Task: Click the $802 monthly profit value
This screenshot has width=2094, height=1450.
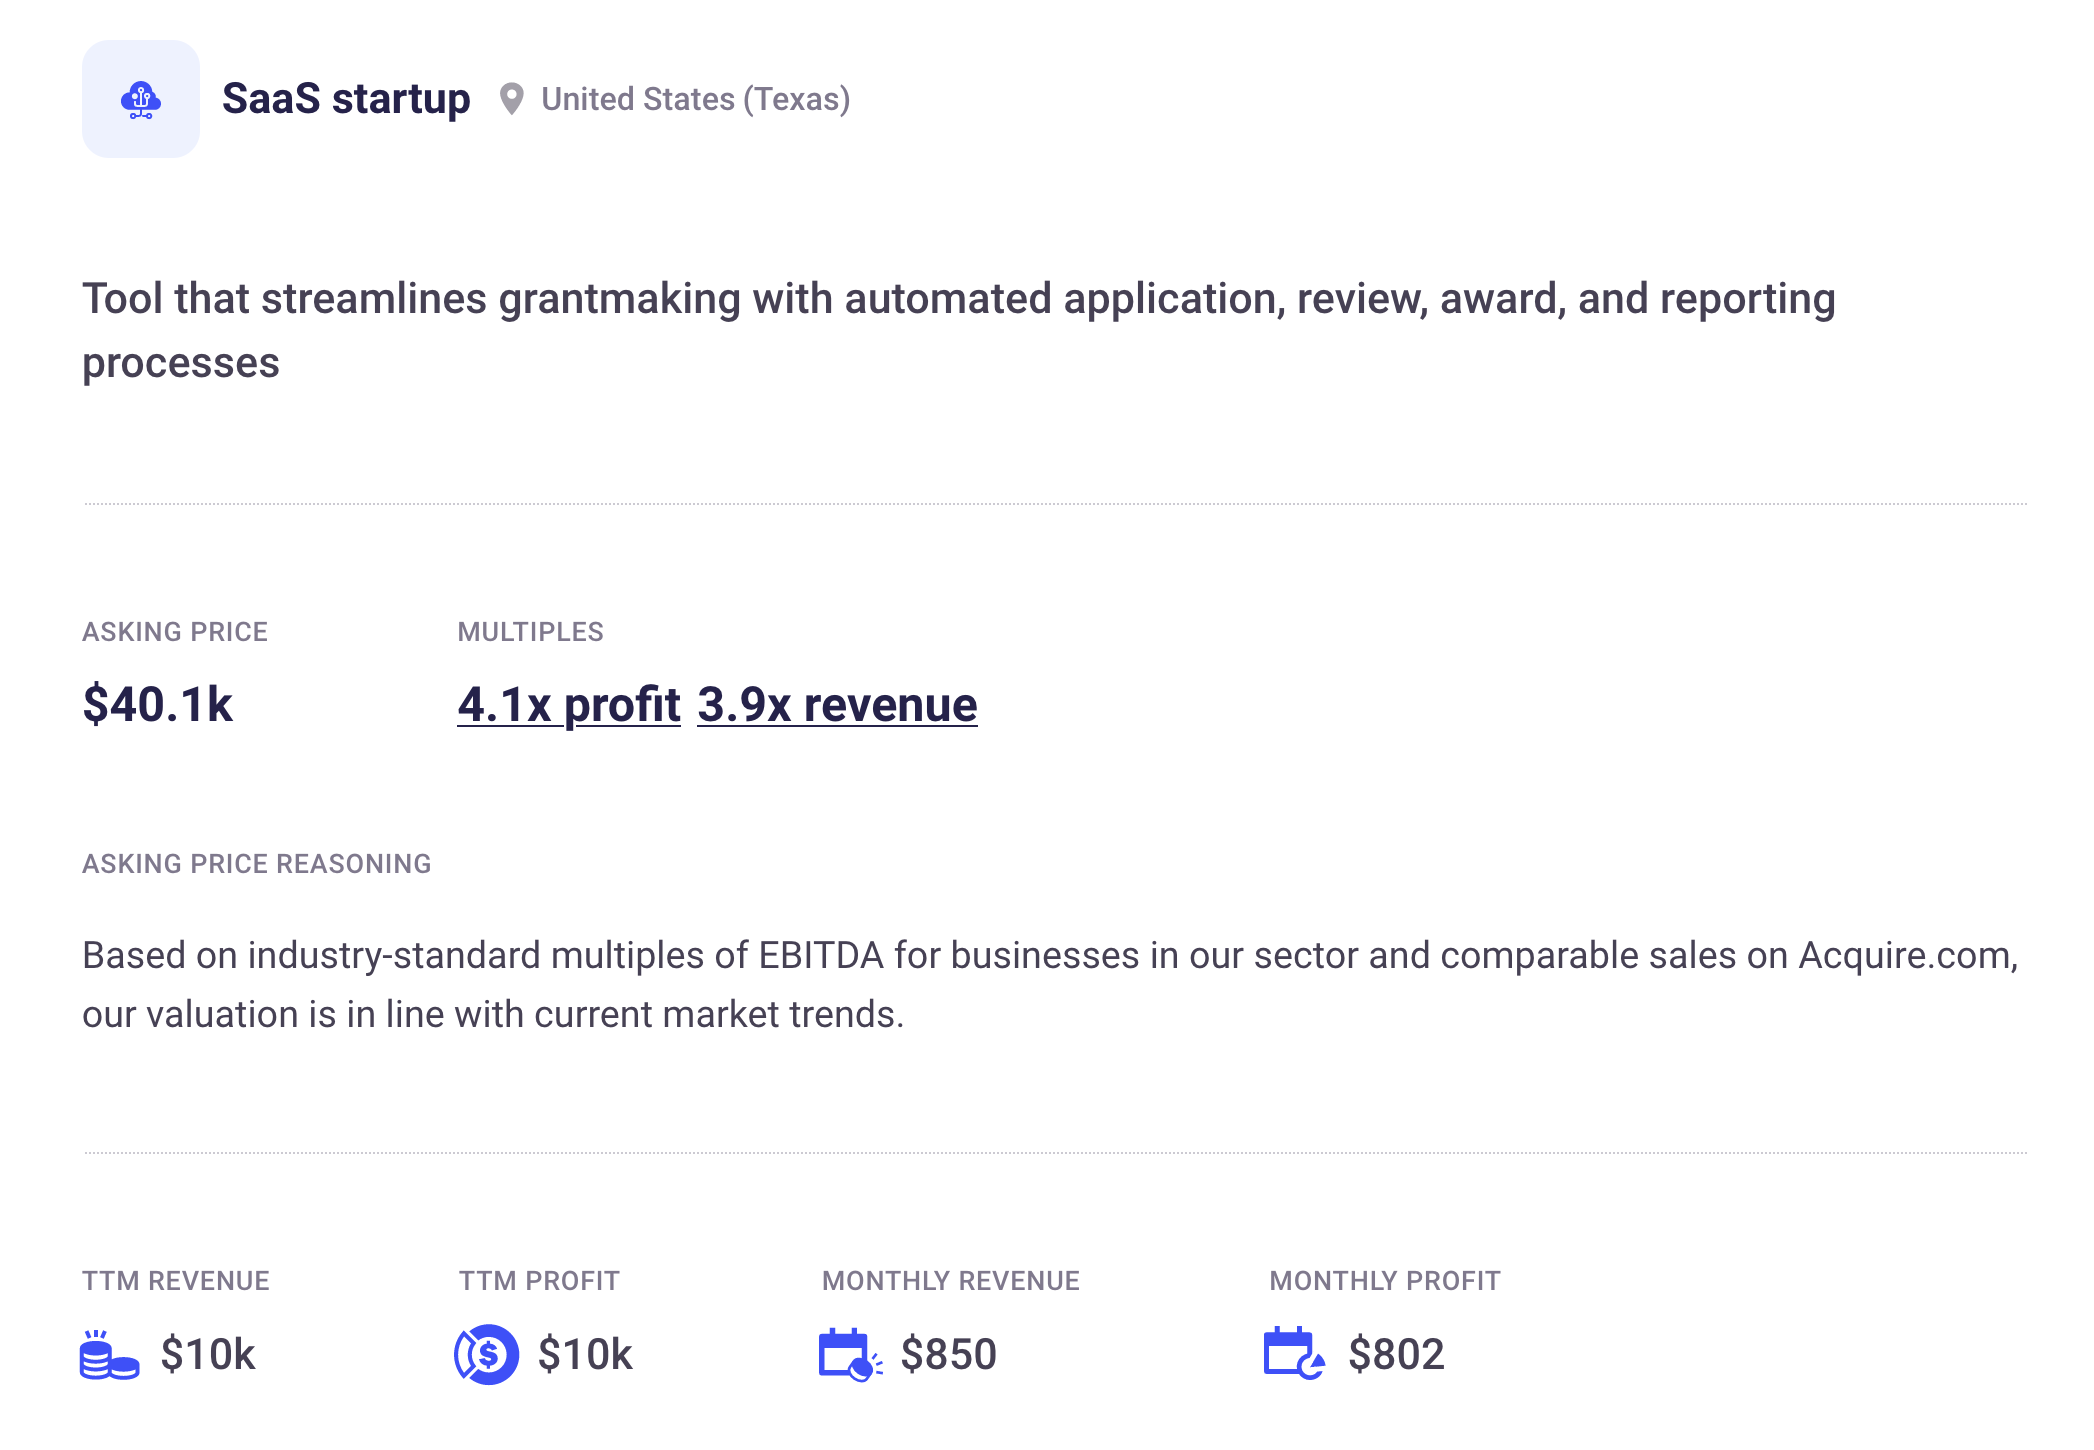Action: (x=1396, y=1355)
